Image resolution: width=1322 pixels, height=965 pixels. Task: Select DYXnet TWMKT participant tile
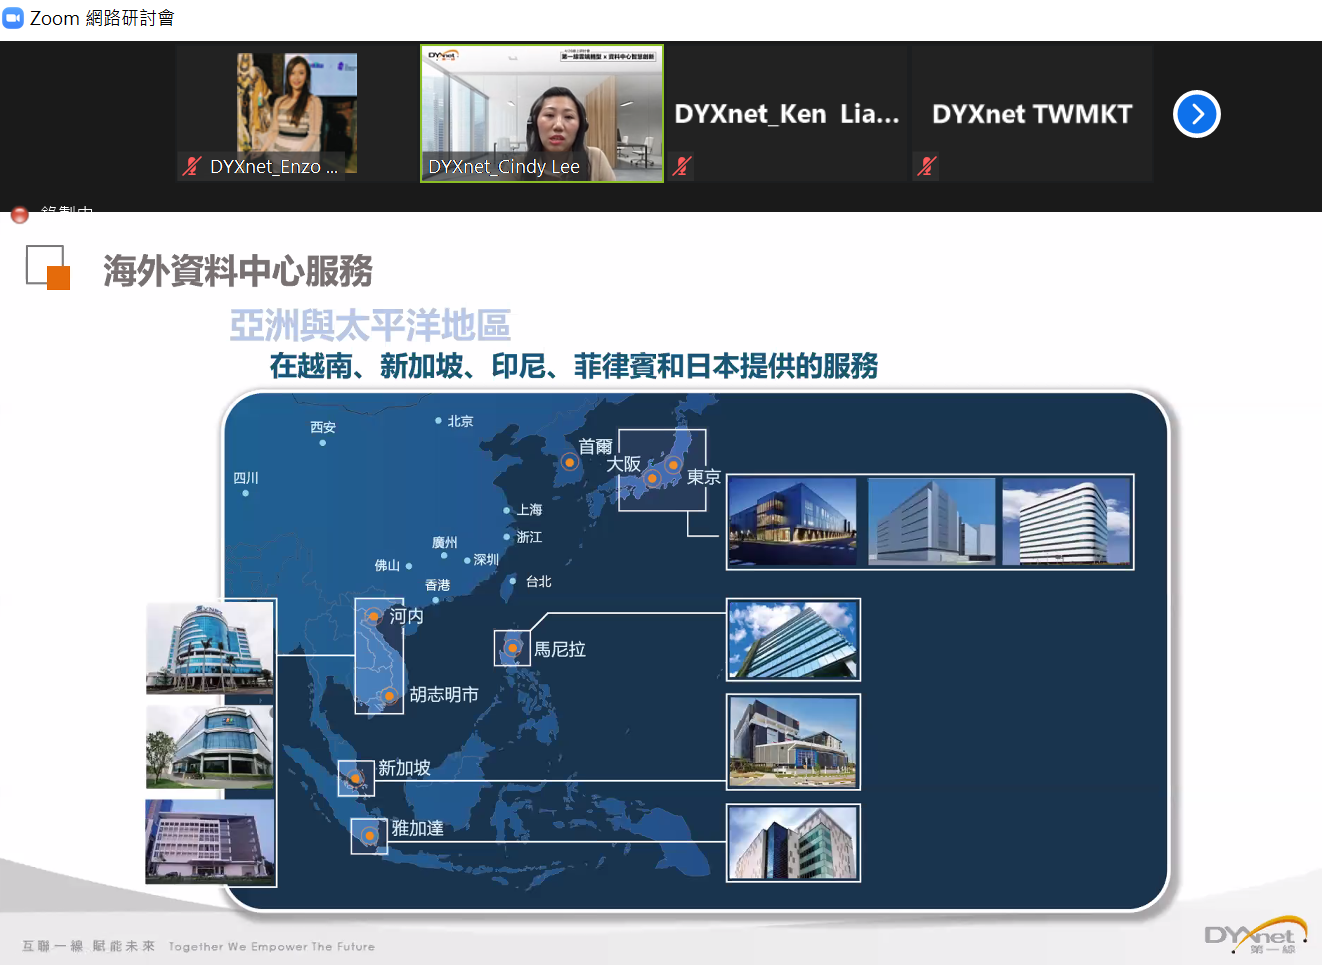pyautogui.click(x=1032, y=113)
